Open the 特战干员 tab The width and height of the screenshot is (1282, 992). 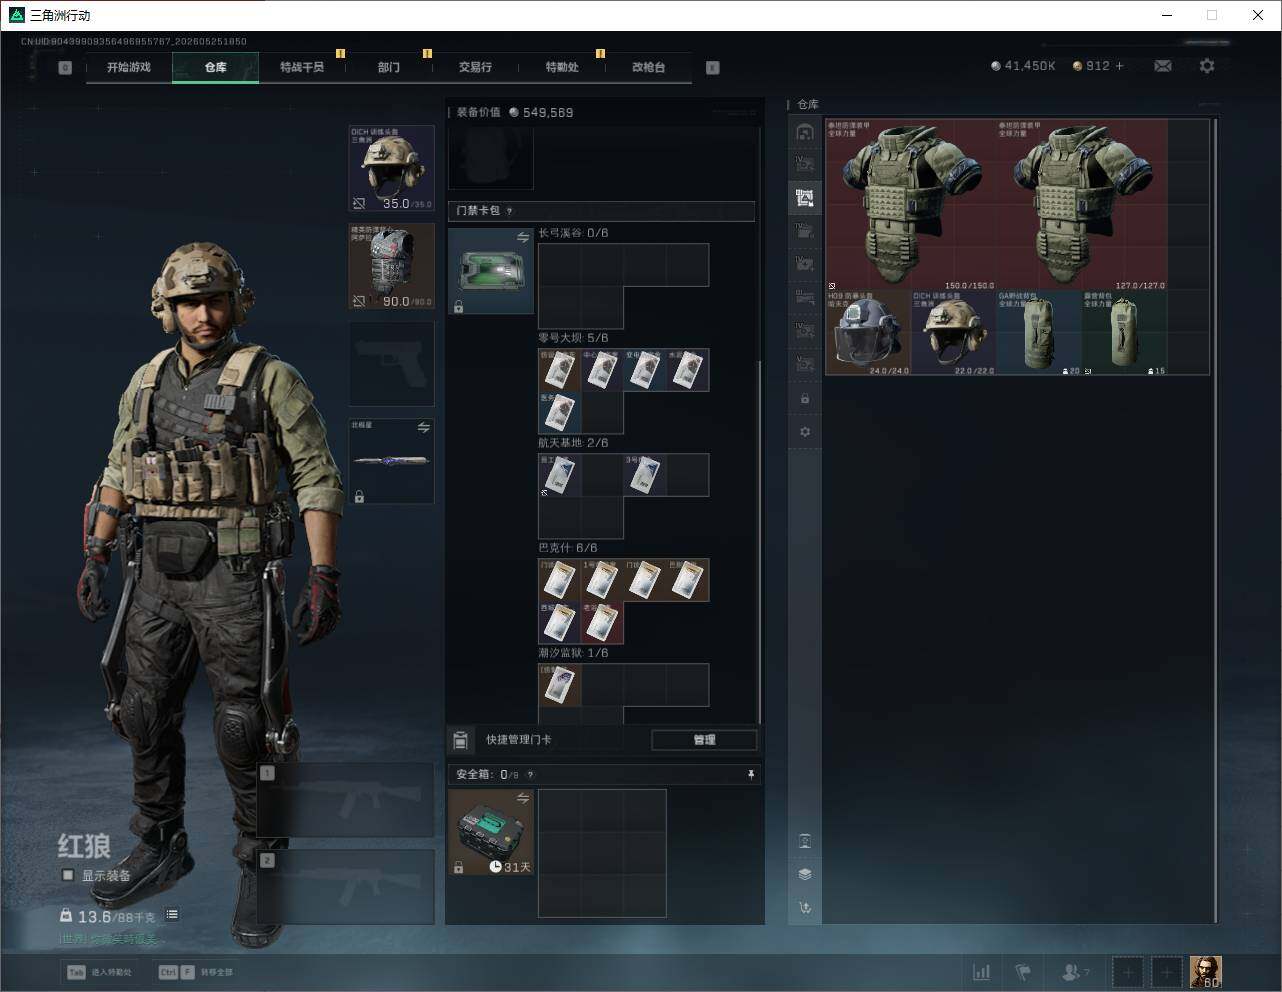point(302,67)
